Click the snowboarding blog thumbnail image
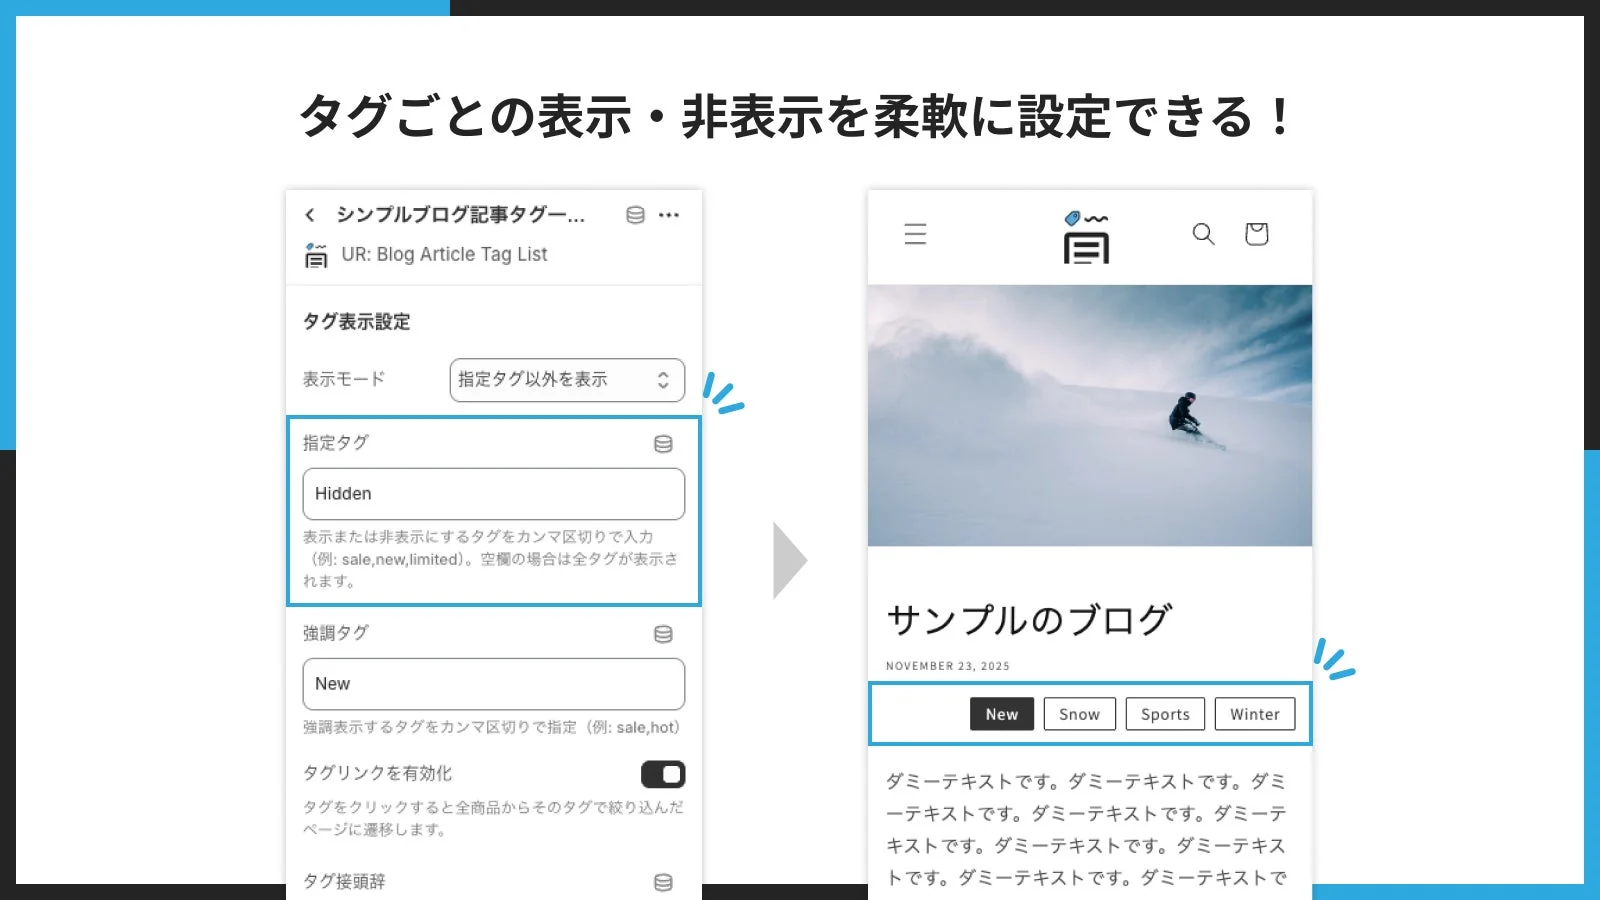The width and height of the screenshot is (1600, 900). click(x=1090, y=415)
